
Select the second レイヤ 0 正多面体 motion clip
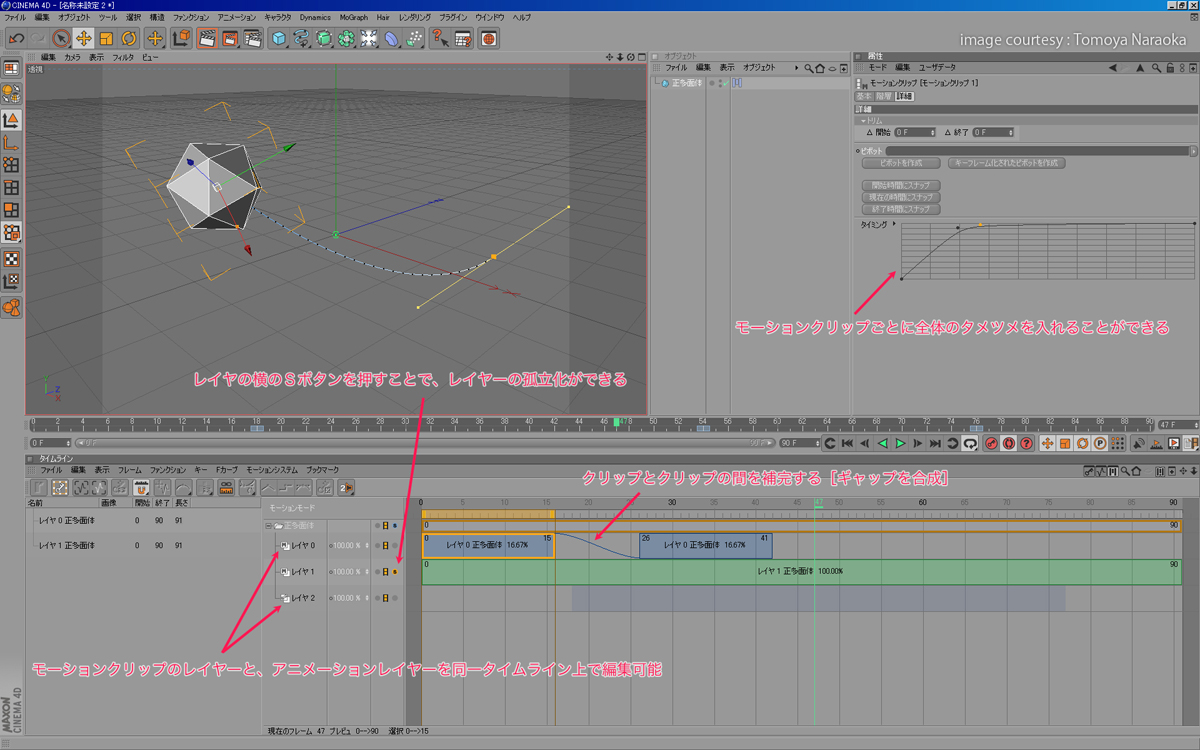point(705,546)
